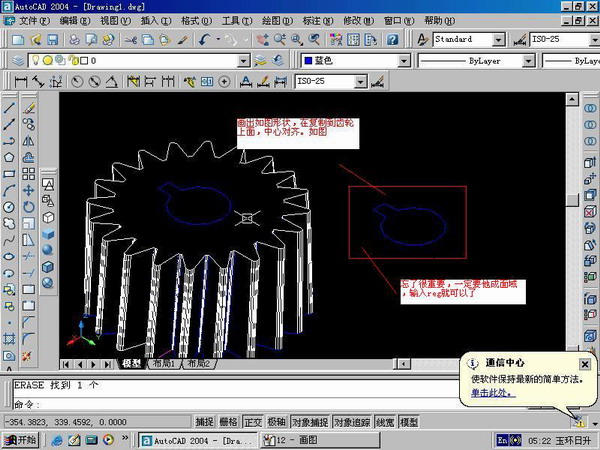Select the solid Sphere tool
The height and width of the screenshot is (450, 600).
(48, 250)
